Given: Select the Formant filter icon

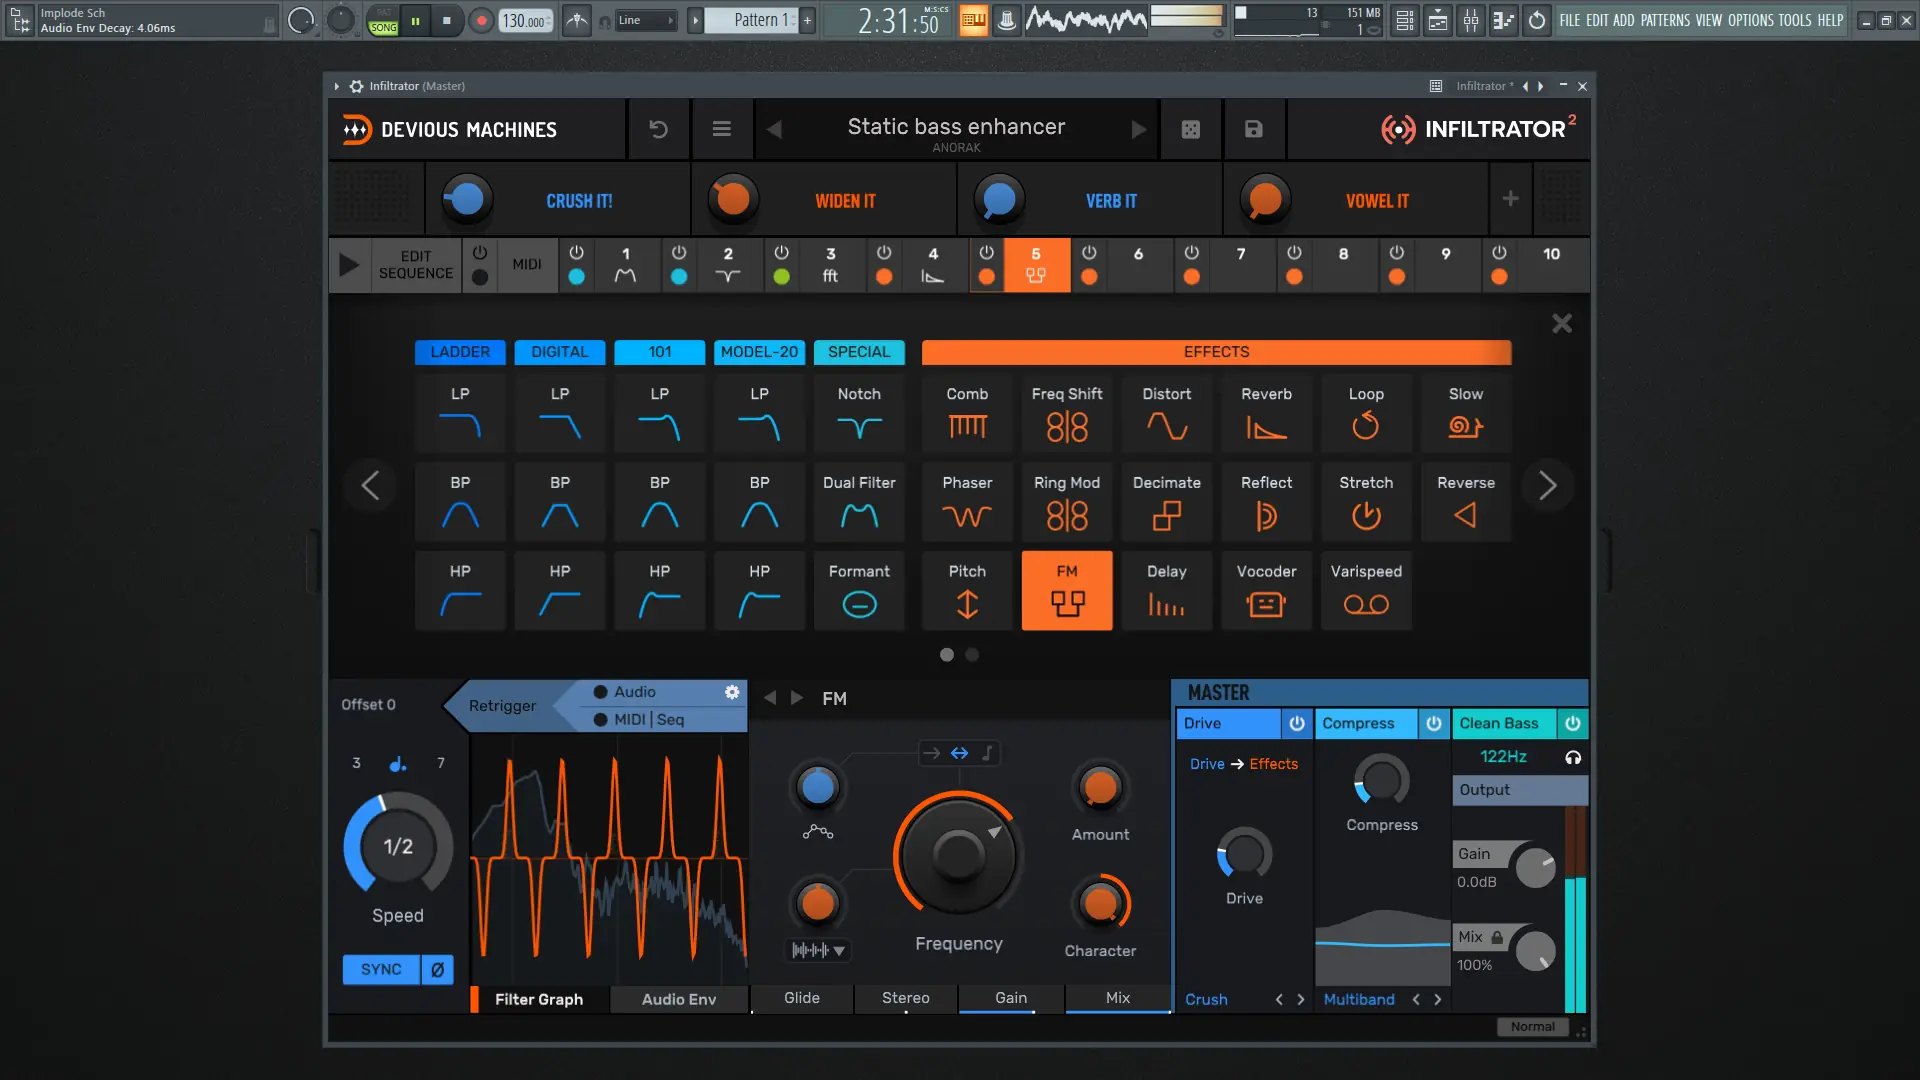Looking at the screenshot, I should tap(859, 603).
